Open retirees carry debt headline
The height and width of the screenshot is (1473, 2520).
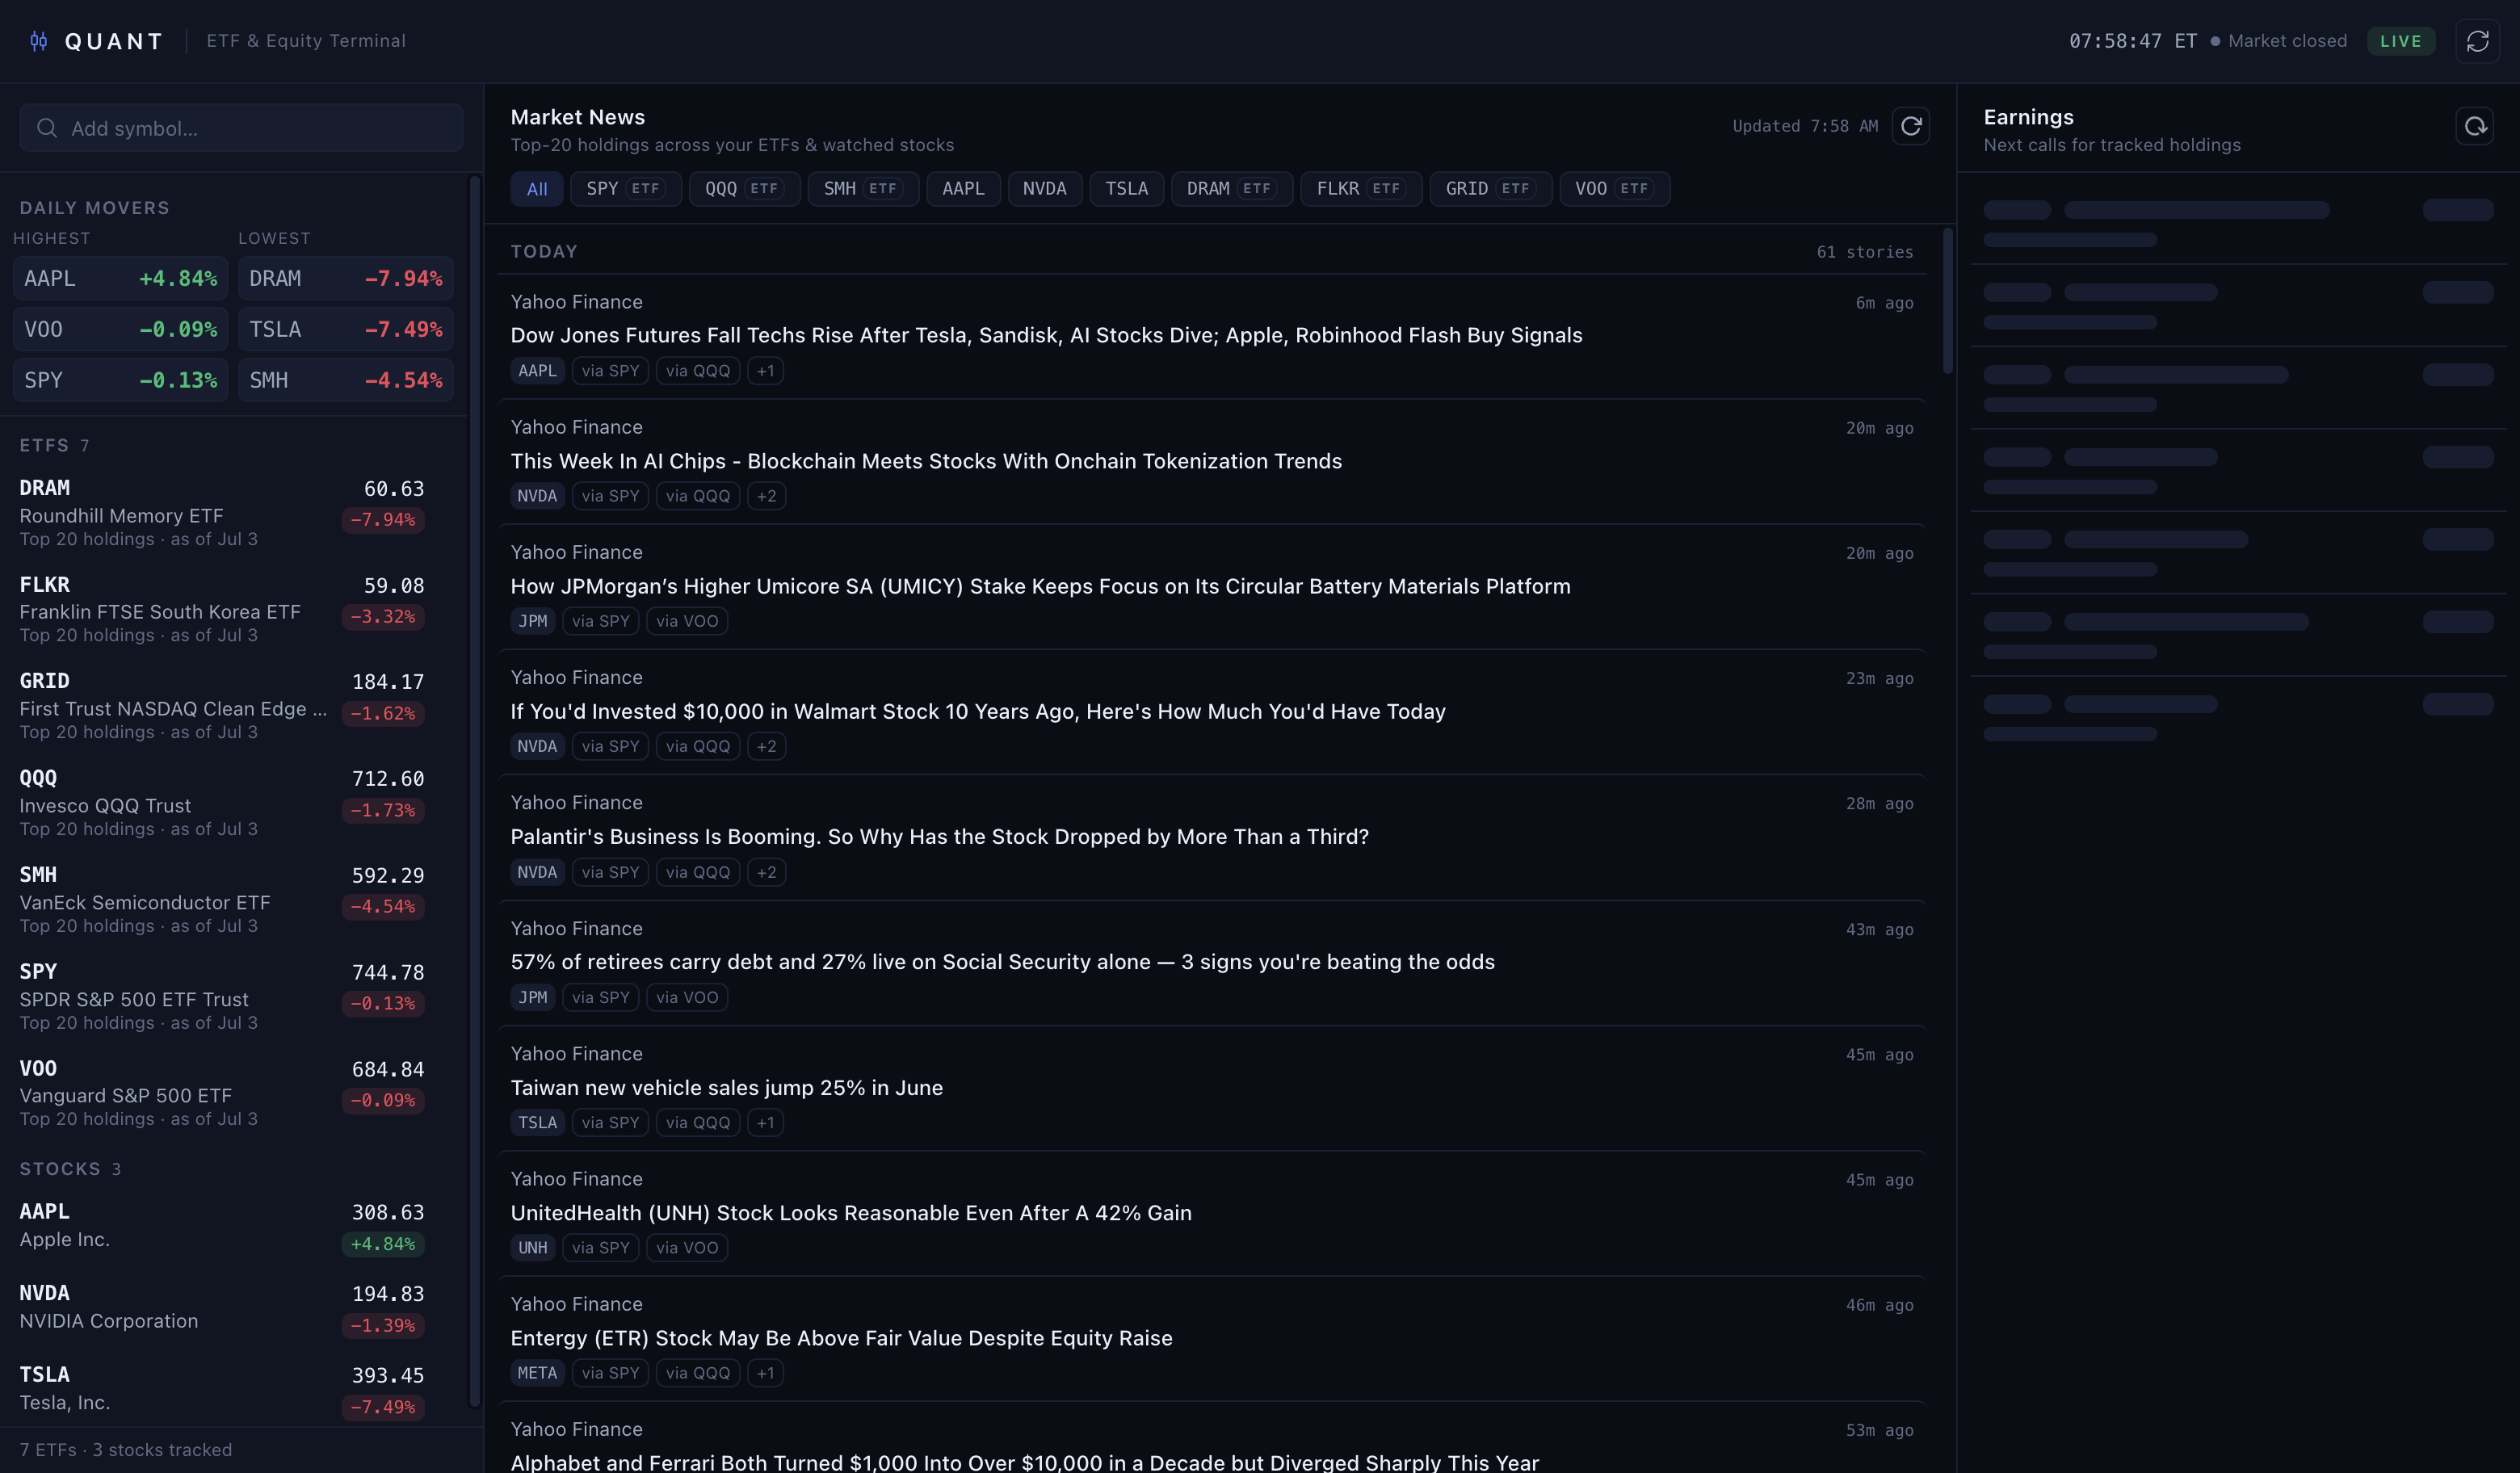pos(1002,962)
